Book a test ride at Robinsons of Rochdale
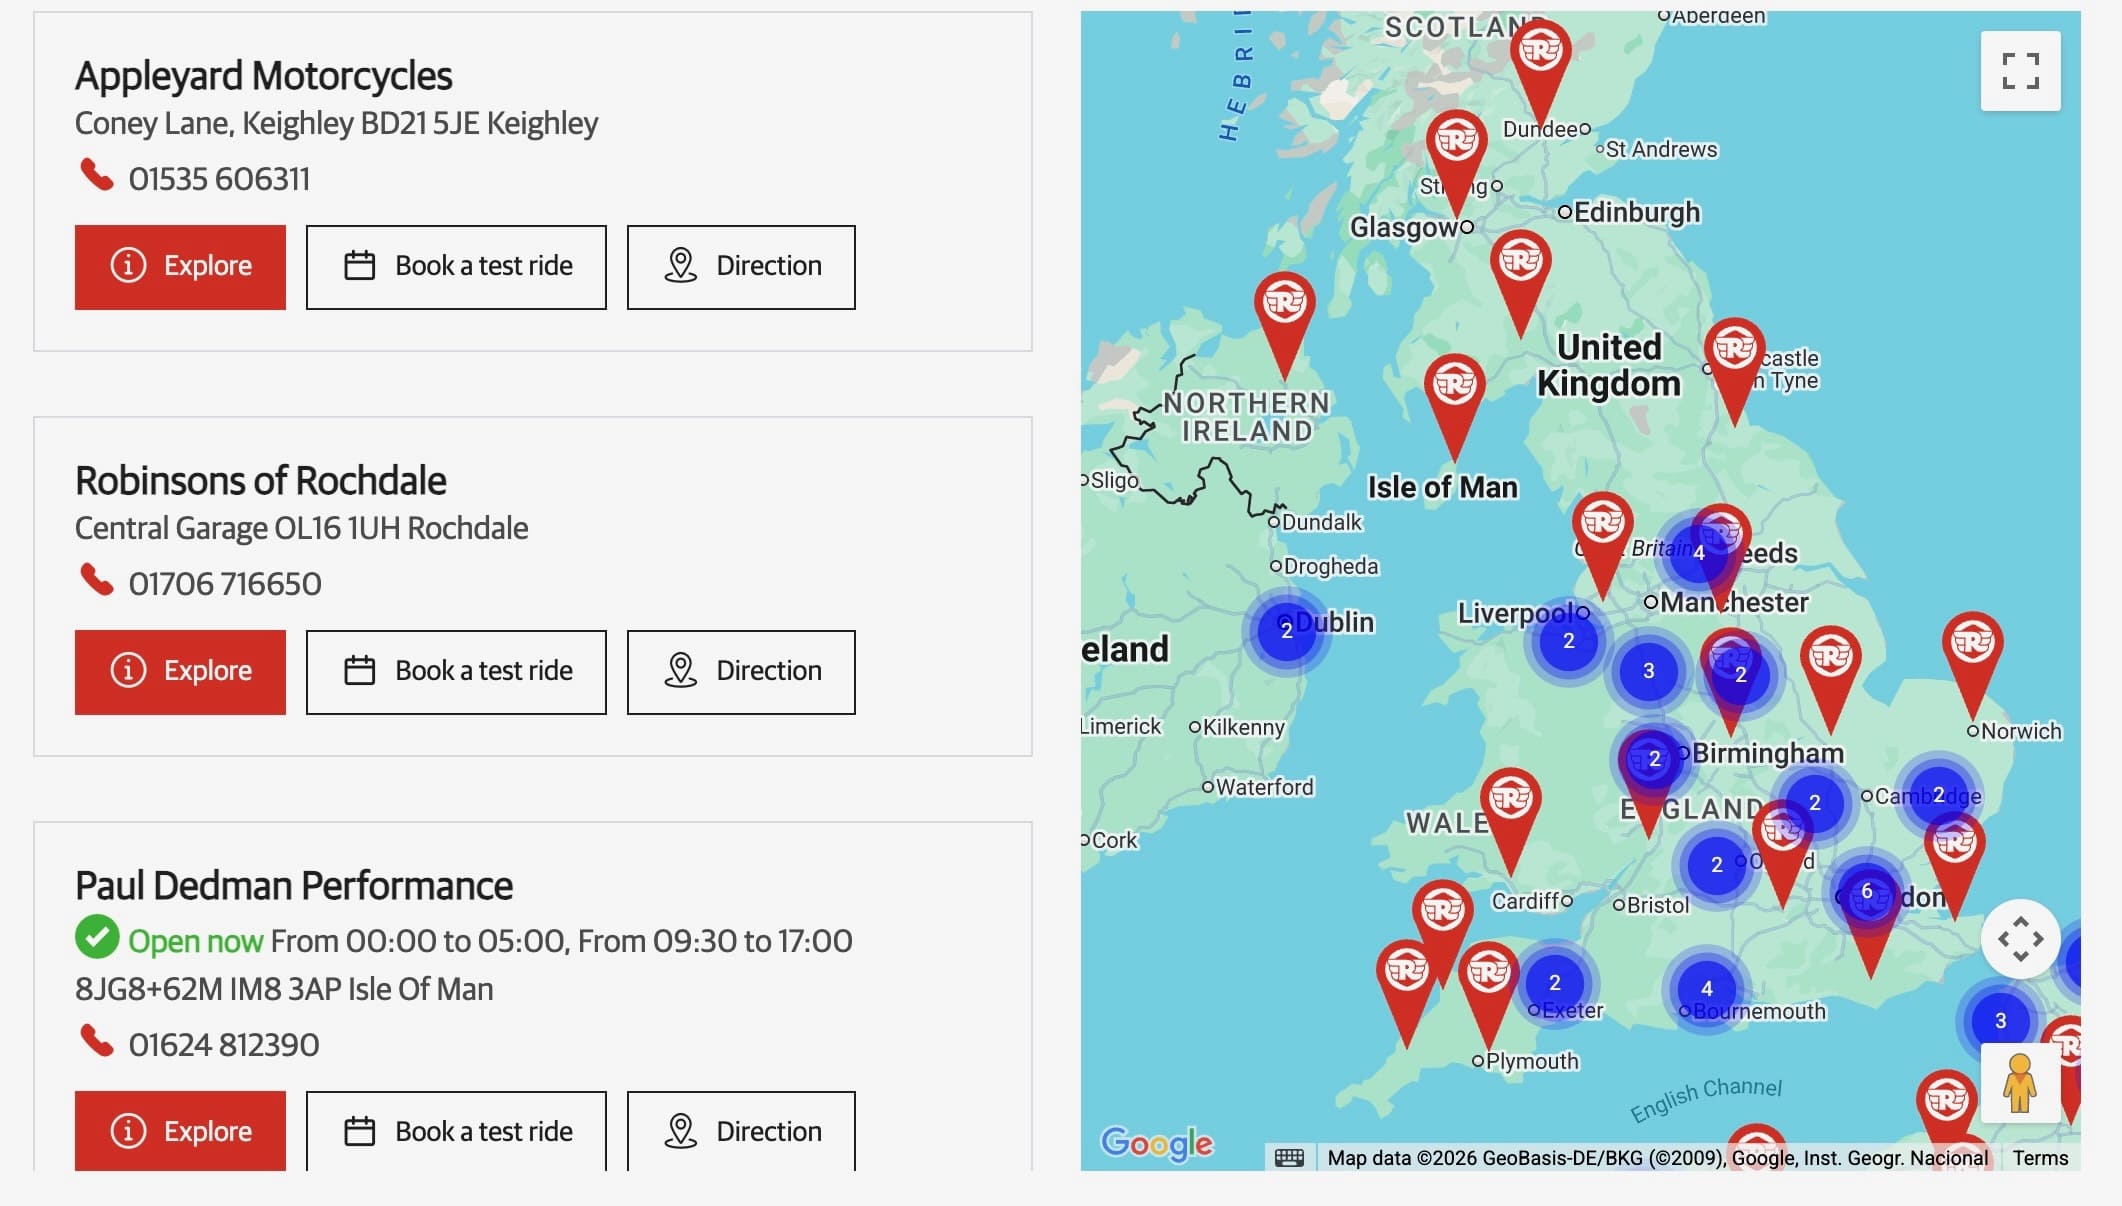The width and height of the screenshot is (2122, 1206). click(456, 672)
